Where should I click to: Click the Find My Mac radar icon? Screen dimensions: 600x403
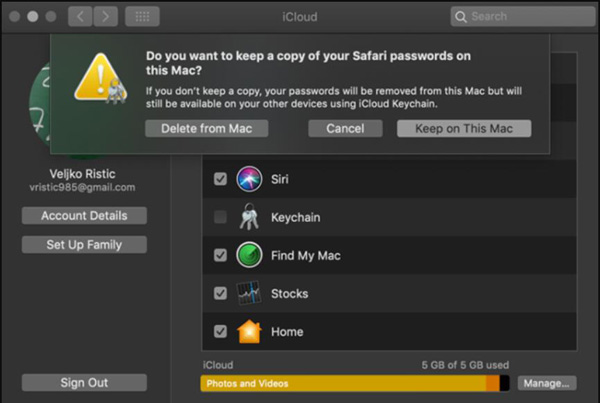tap(249, 255)
